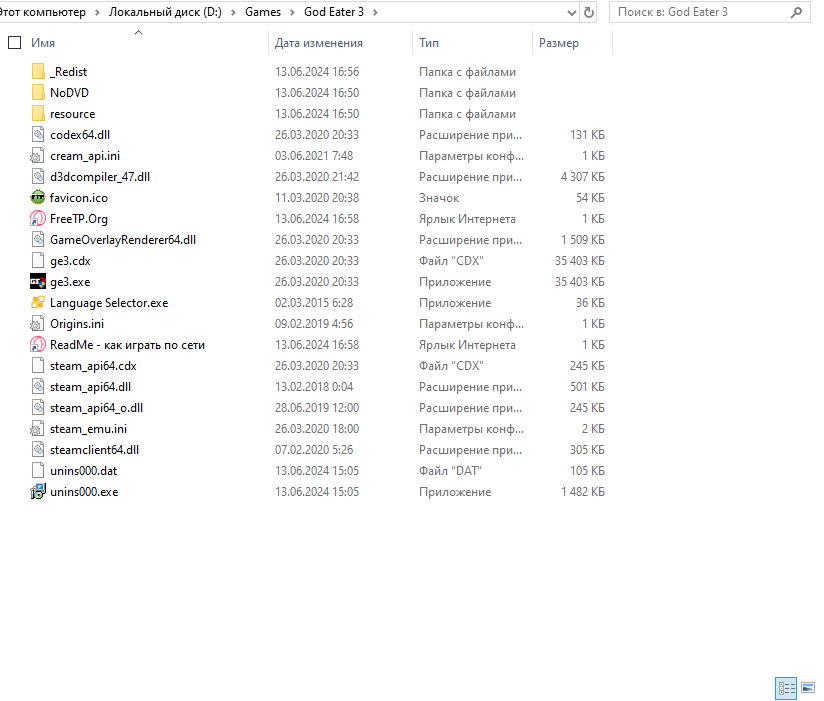This screenshot has width=824, height=701.
Task: Click the steam_api64.dll file icon
Action: click(38, 387)
